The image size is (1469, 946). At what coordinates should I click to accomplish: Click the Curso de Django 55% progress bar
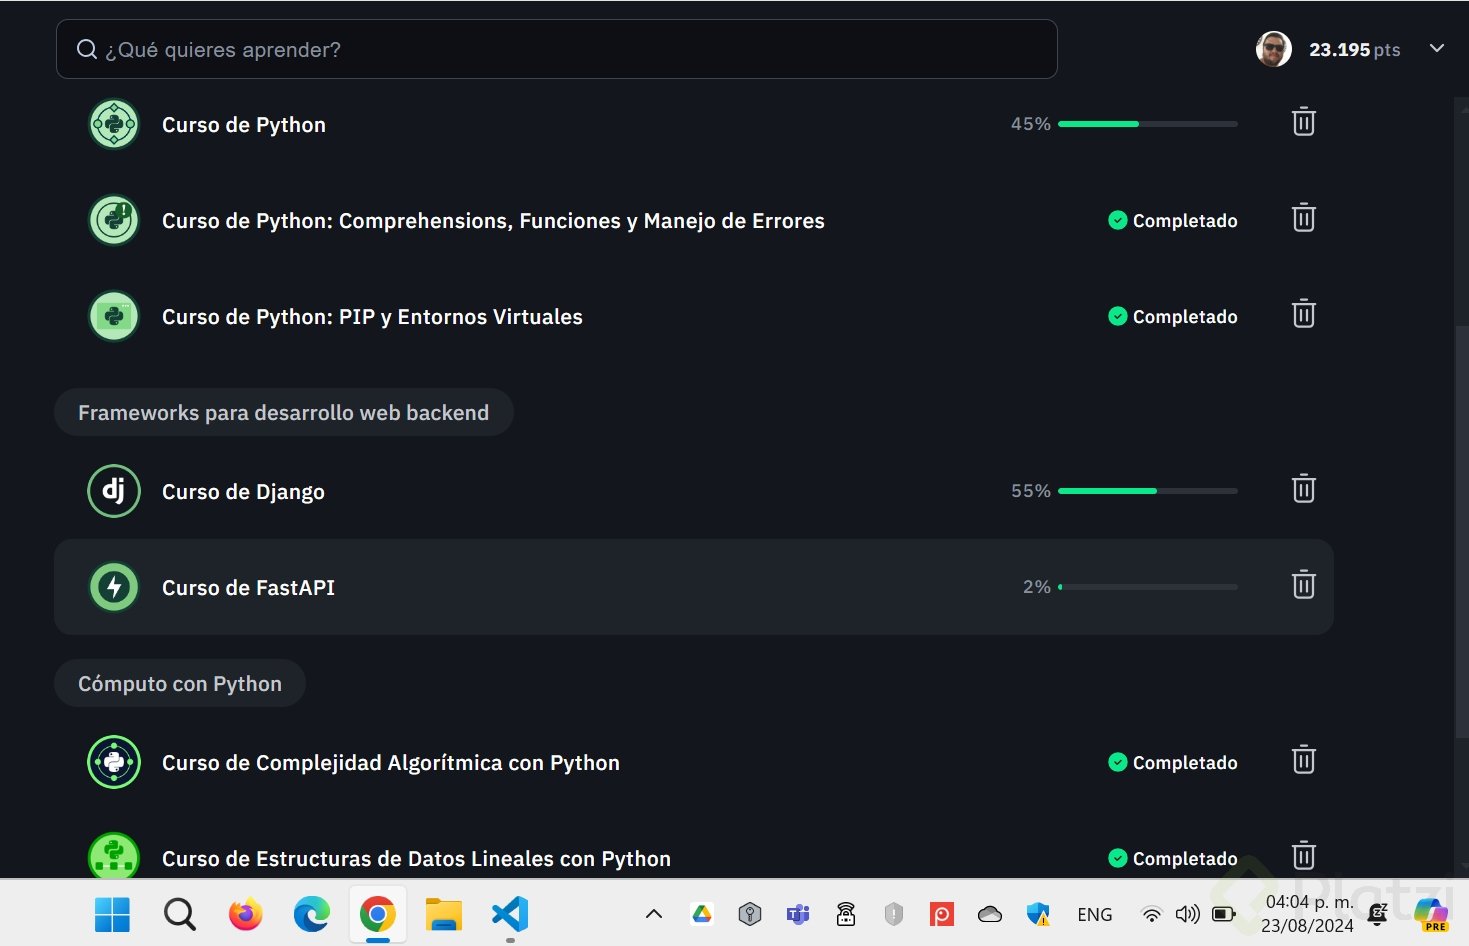coord(1148,491)
